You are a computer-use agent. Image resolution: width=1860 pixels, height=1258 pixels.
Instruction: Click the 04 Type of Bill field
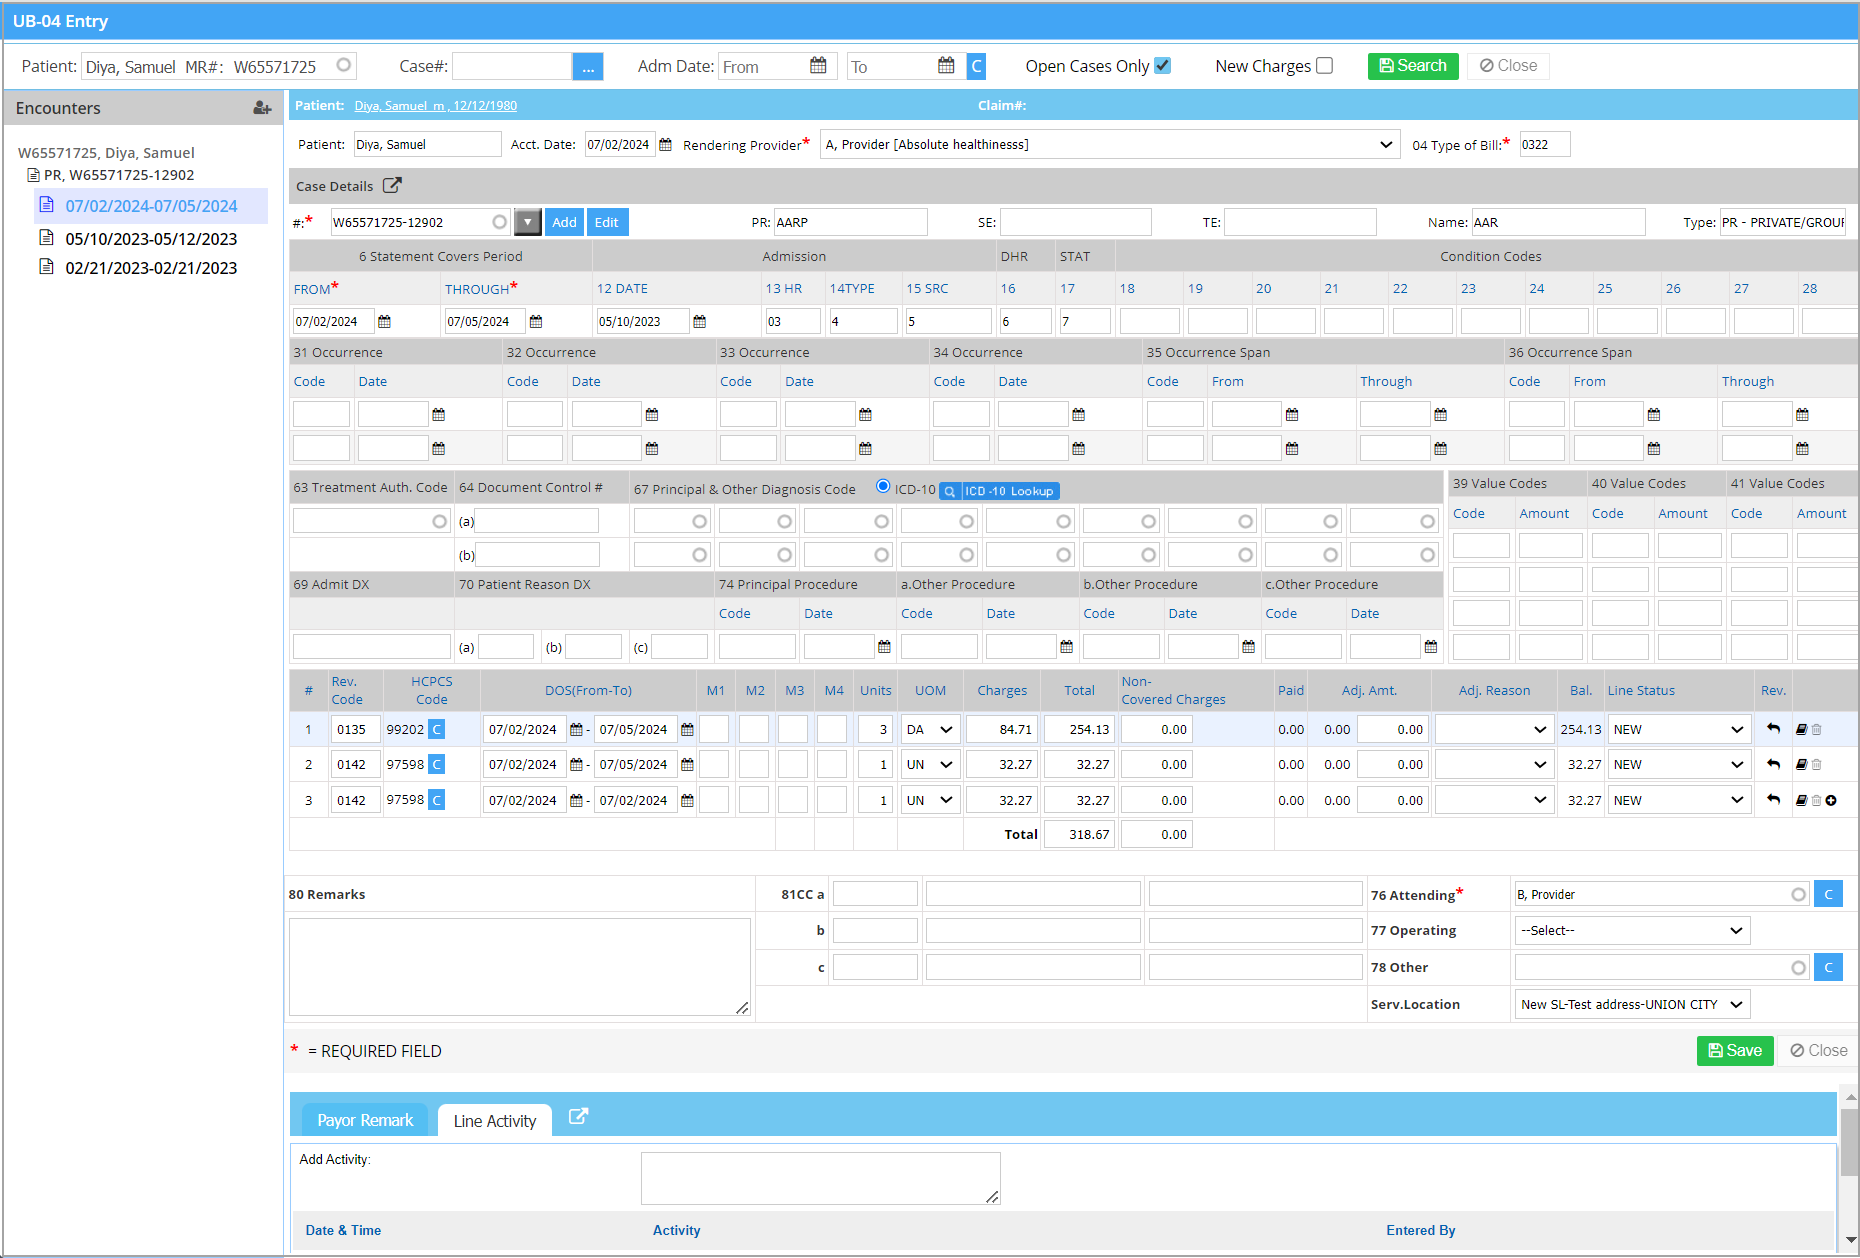click(1545, 144)
